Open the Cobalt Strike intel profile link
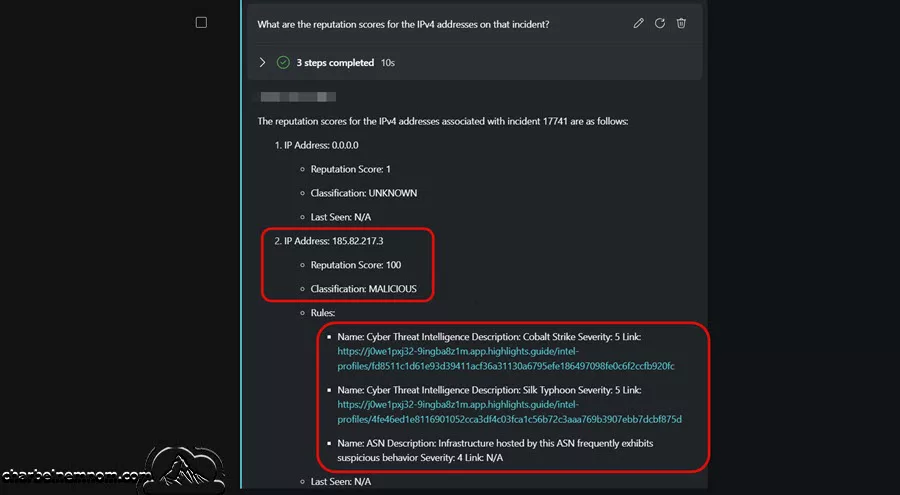This screenshot has height=495, width=900. tap(506, 359)
